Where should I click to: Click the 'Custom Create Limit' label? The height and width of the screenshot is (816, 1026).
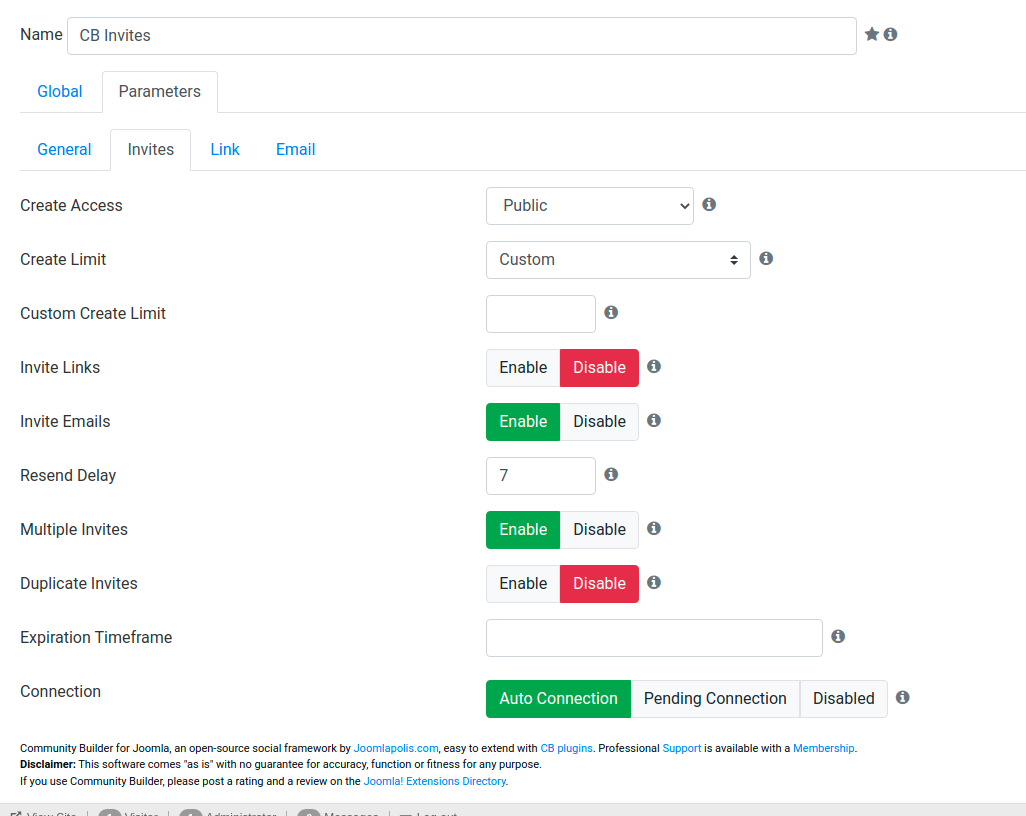tap(93, 313)
